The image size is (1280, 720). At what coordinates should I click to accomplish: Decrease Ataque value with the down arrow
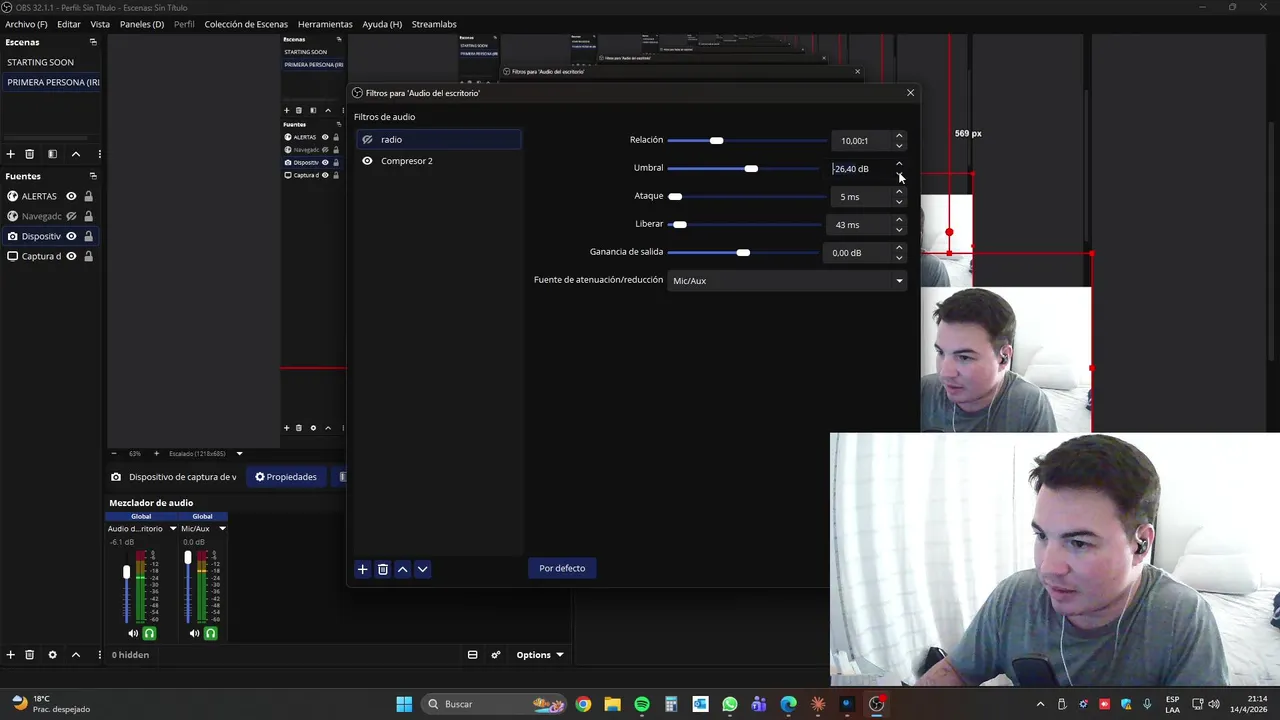(x=899, y=201)
